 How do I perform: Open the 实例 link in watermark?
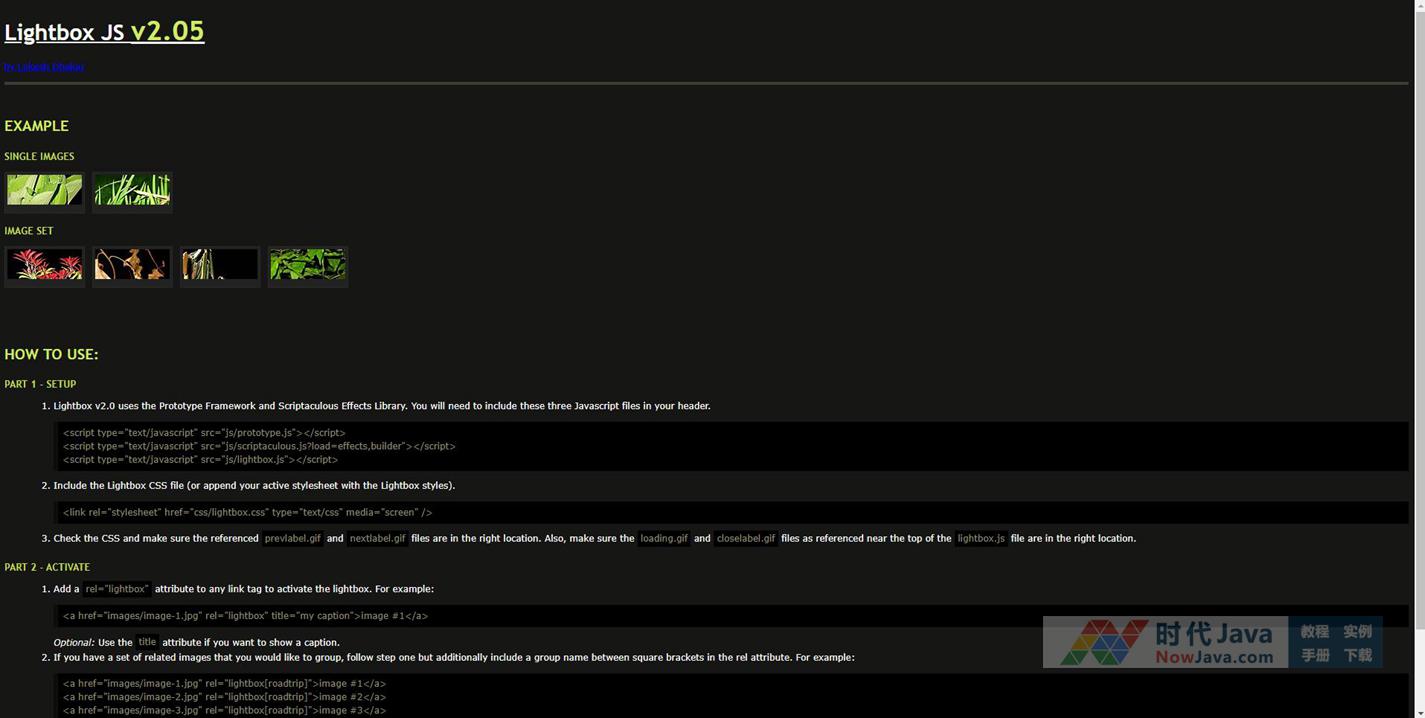(x=1357, y=632)
